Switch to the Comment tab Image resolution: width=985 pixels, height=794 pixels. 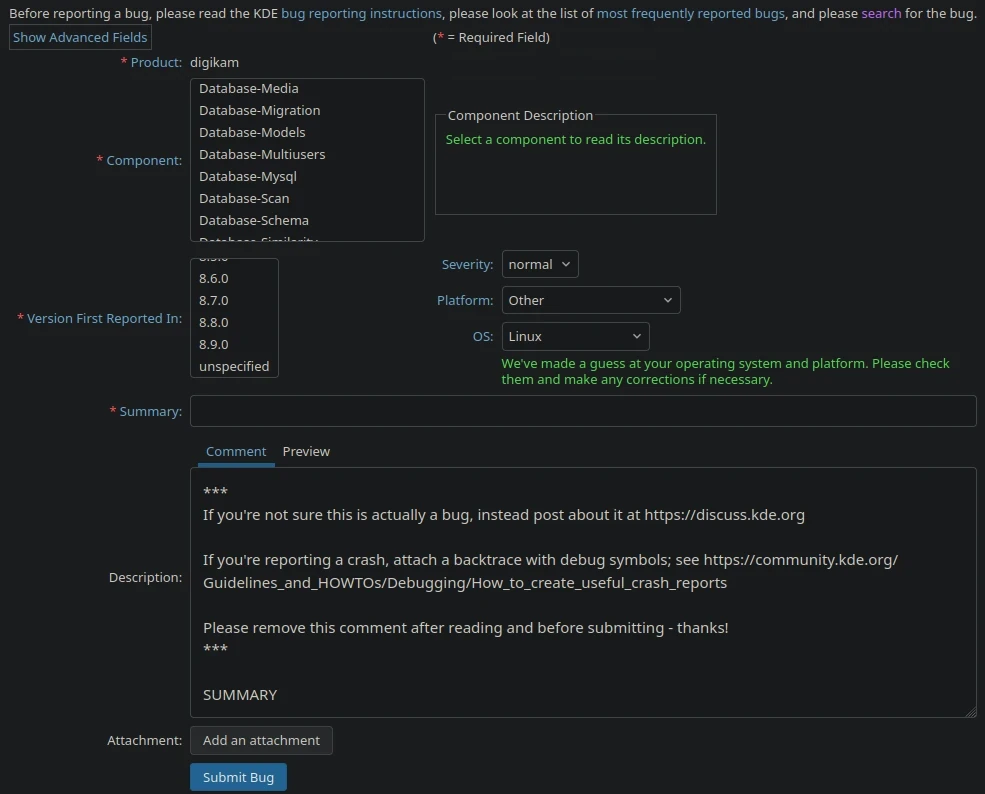pyautogui.click(x=236, y=451)
